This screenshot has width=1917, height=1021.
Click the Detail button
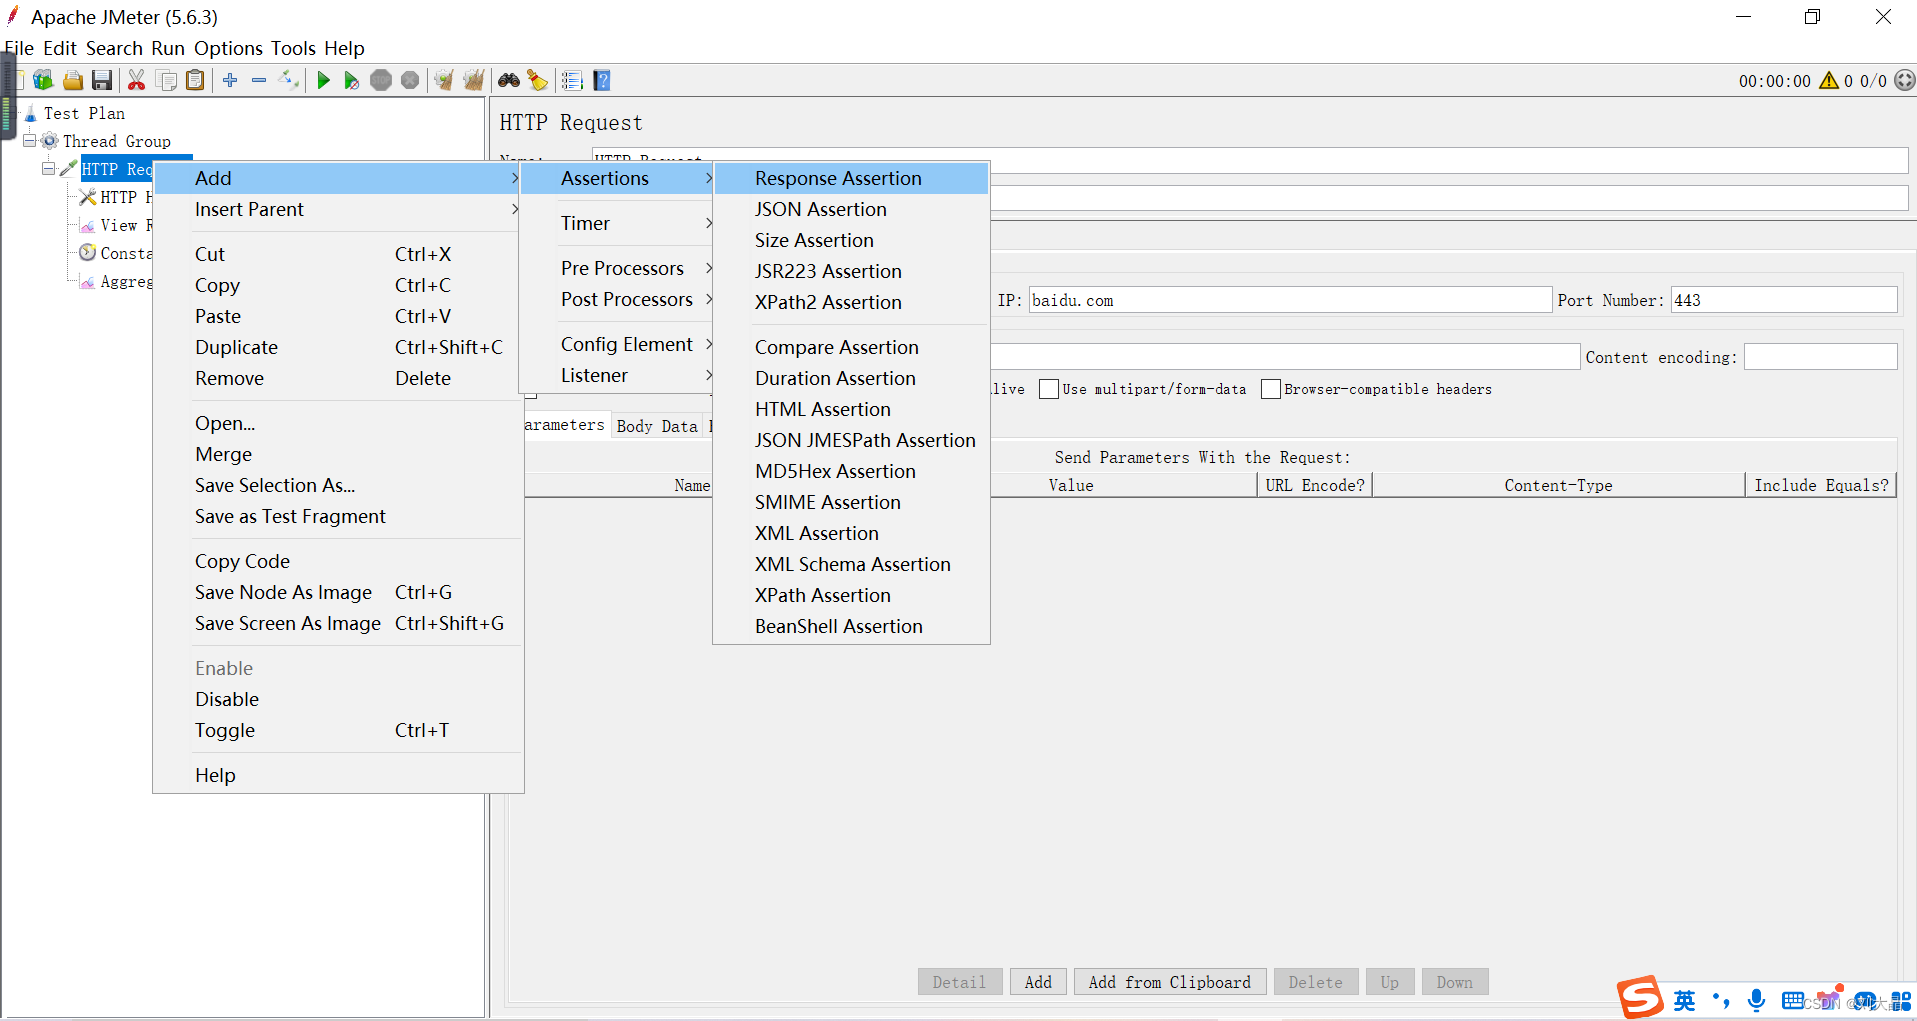tap(960, 982)
